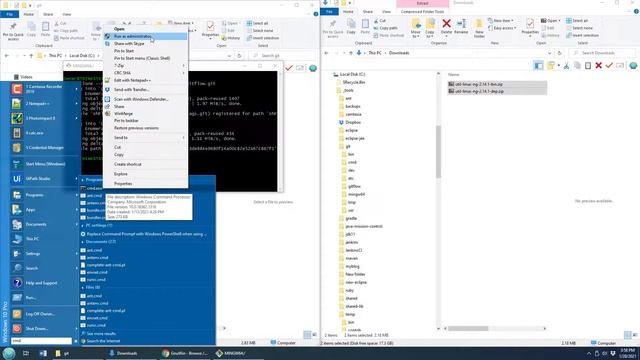Choose Pin to Start in context menu
The image size is (640, 360).
point(145,51)
